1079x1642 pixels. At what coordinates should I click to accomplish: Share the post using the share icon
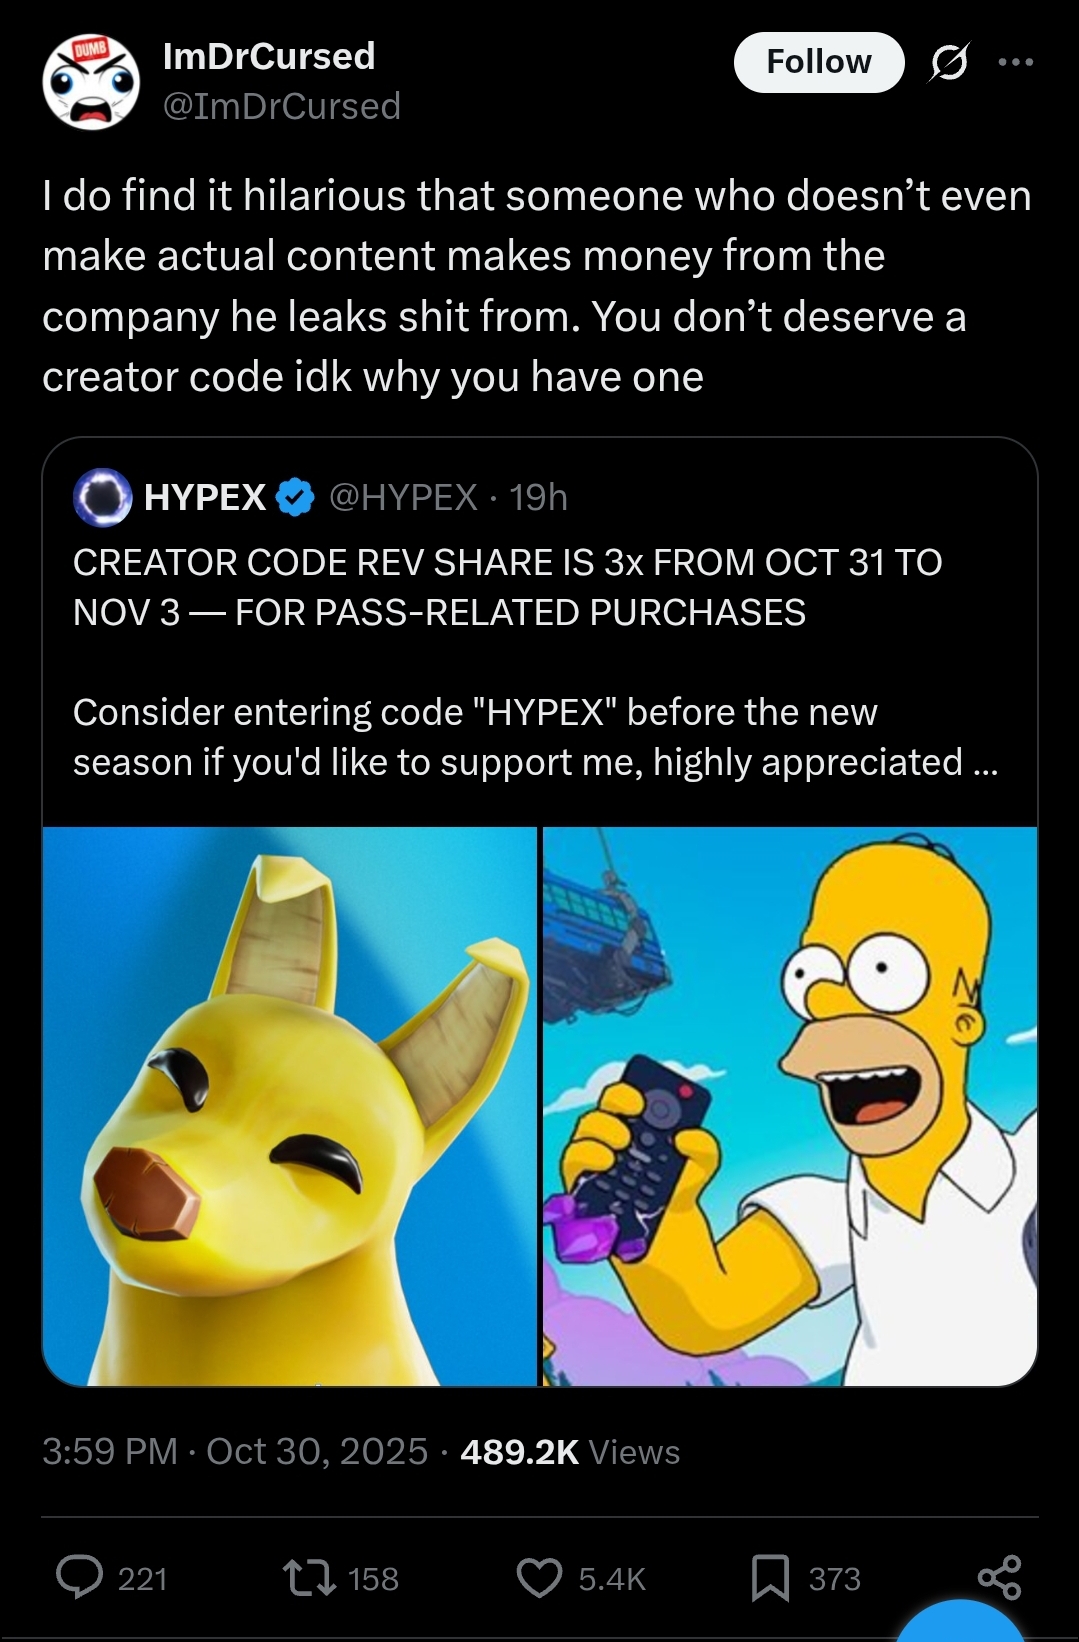[999, 1577]
